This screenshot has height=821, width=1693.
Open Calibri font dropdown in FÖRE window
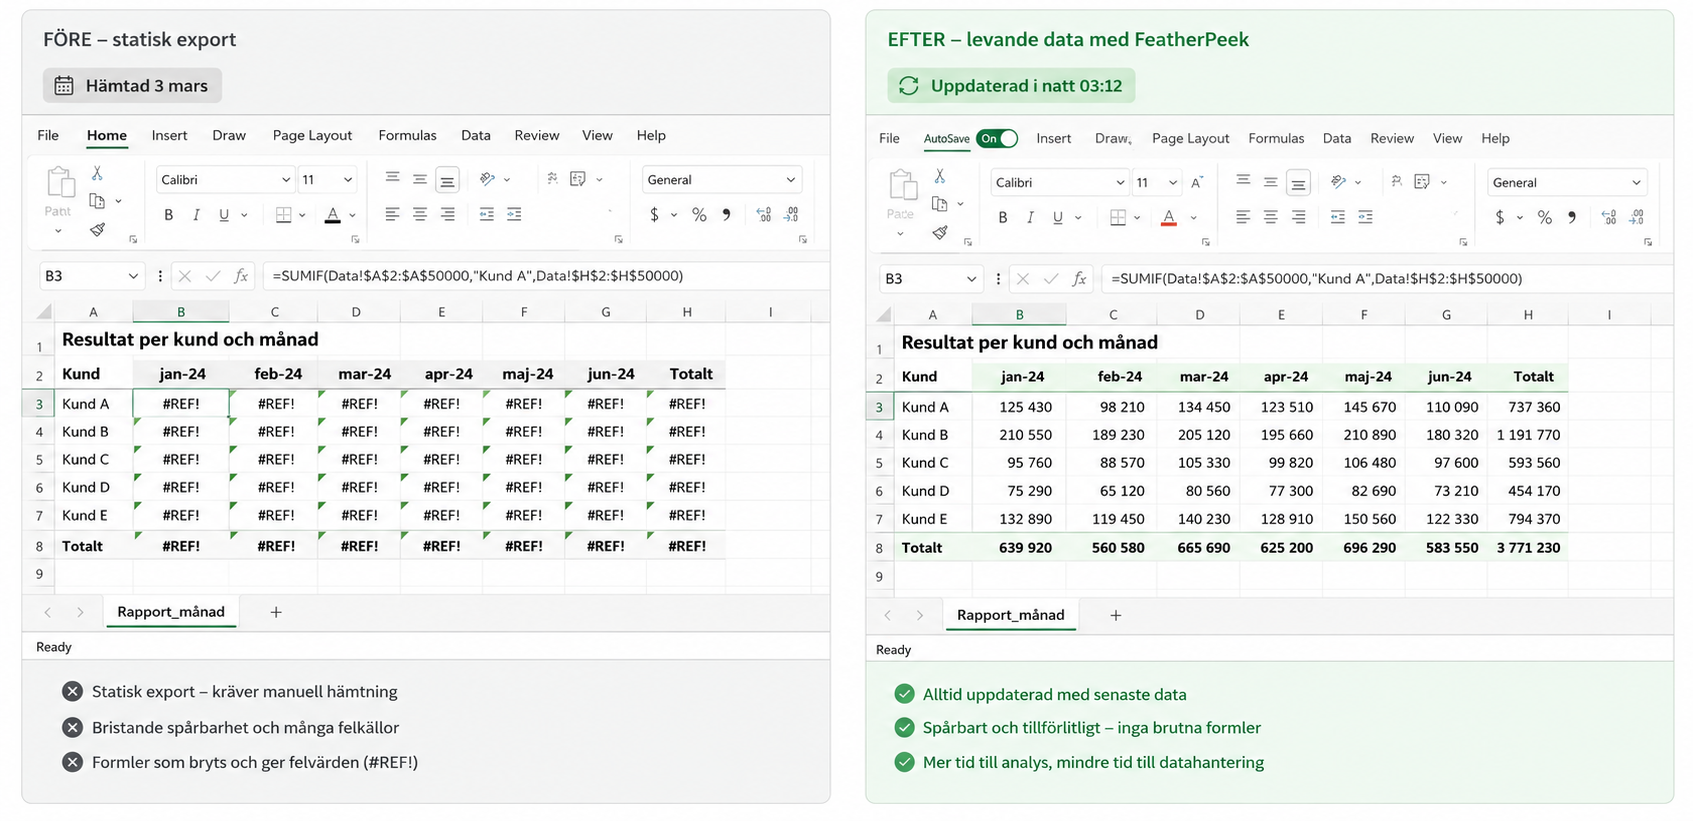[x=285, y=180]
